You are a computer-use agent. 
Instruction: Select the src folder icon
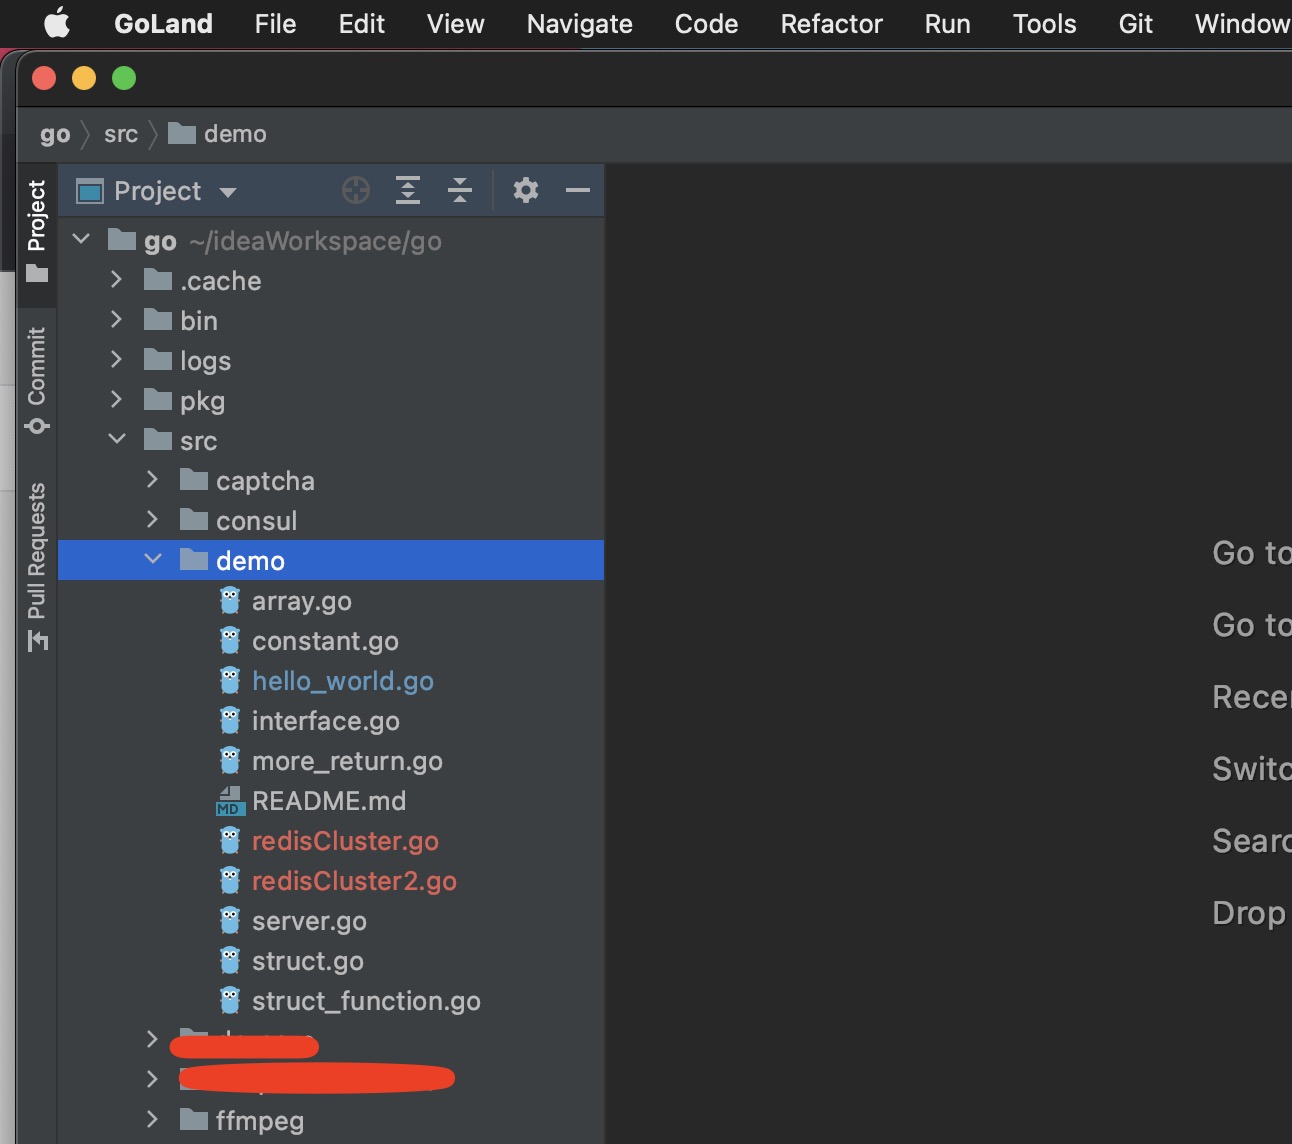point(158,439)
